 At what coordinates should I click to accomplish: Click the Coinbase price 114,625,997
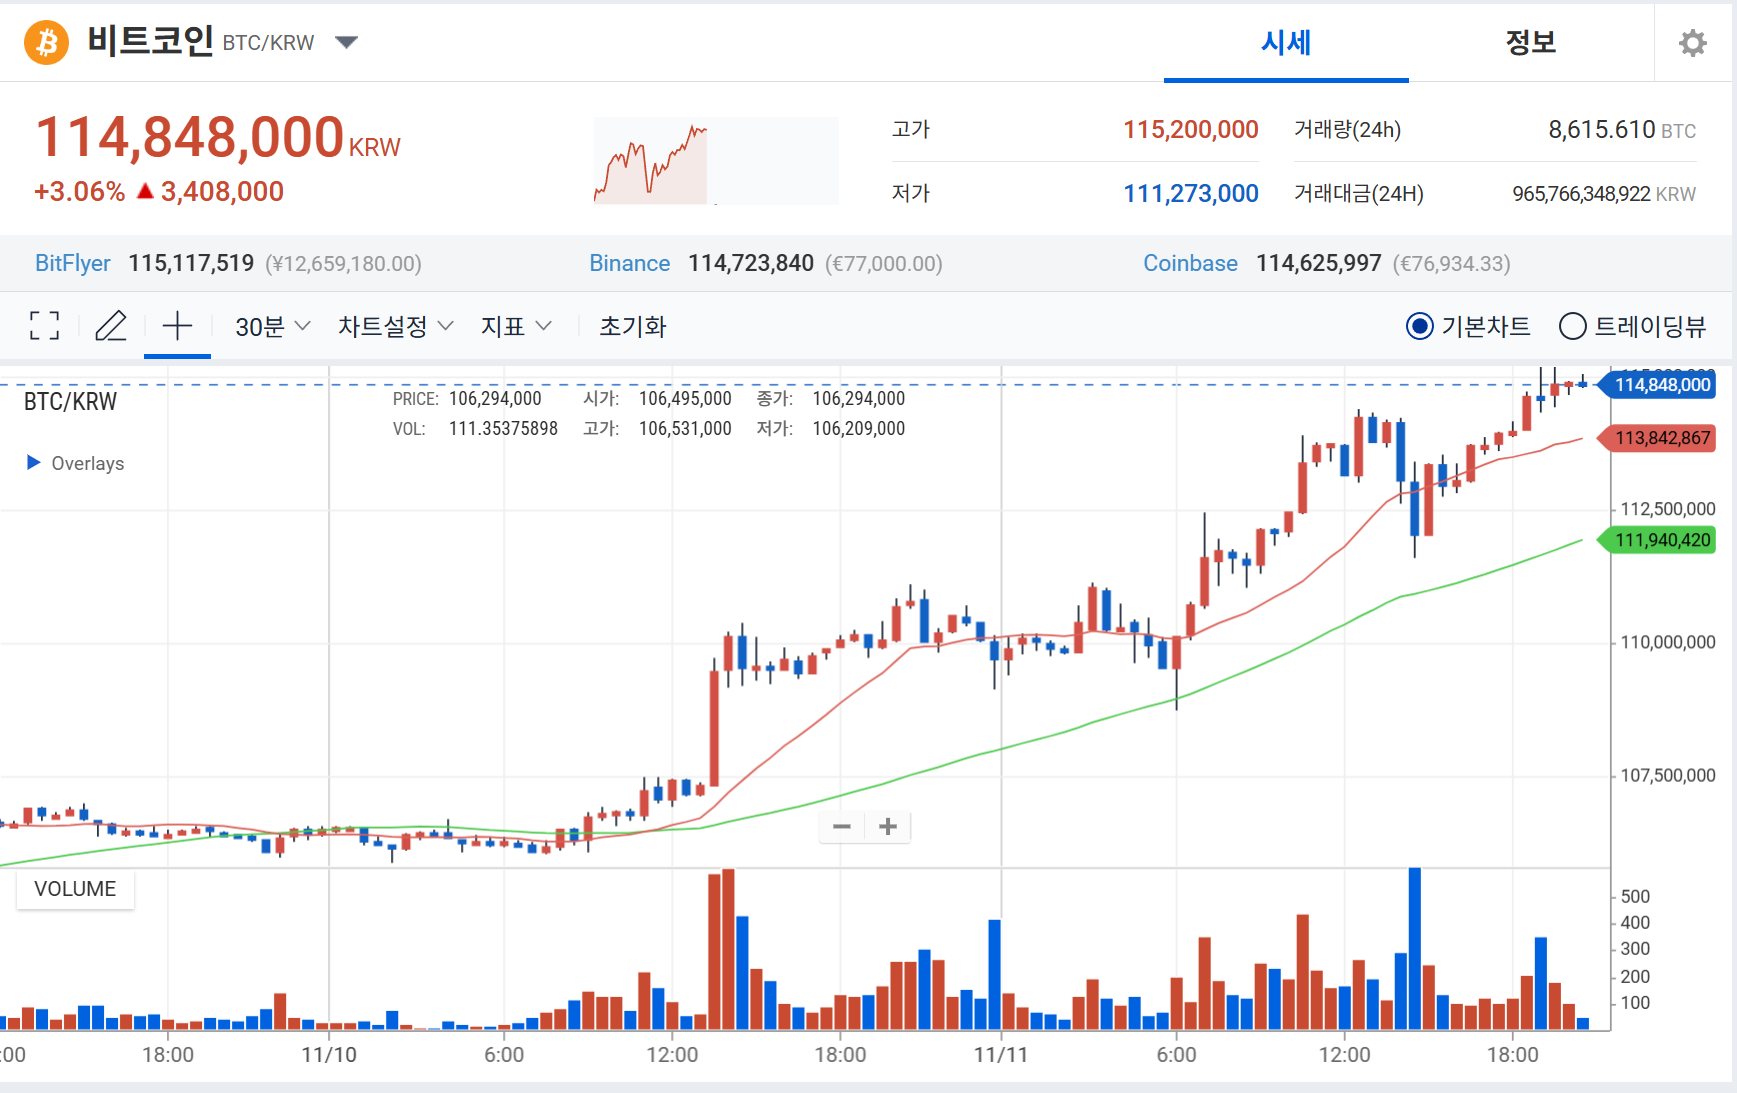coord(1319,263)
